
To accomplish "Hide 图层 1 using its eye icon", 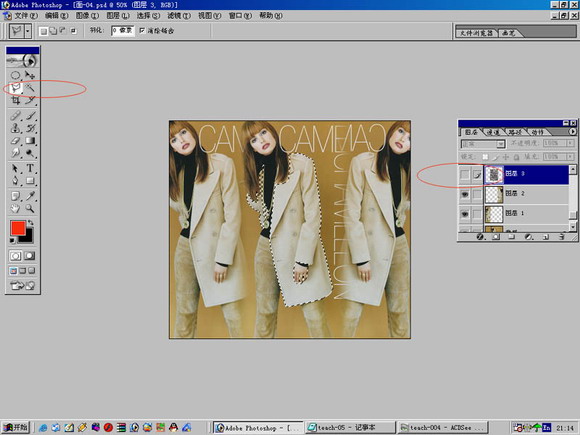I will (465, 214).
